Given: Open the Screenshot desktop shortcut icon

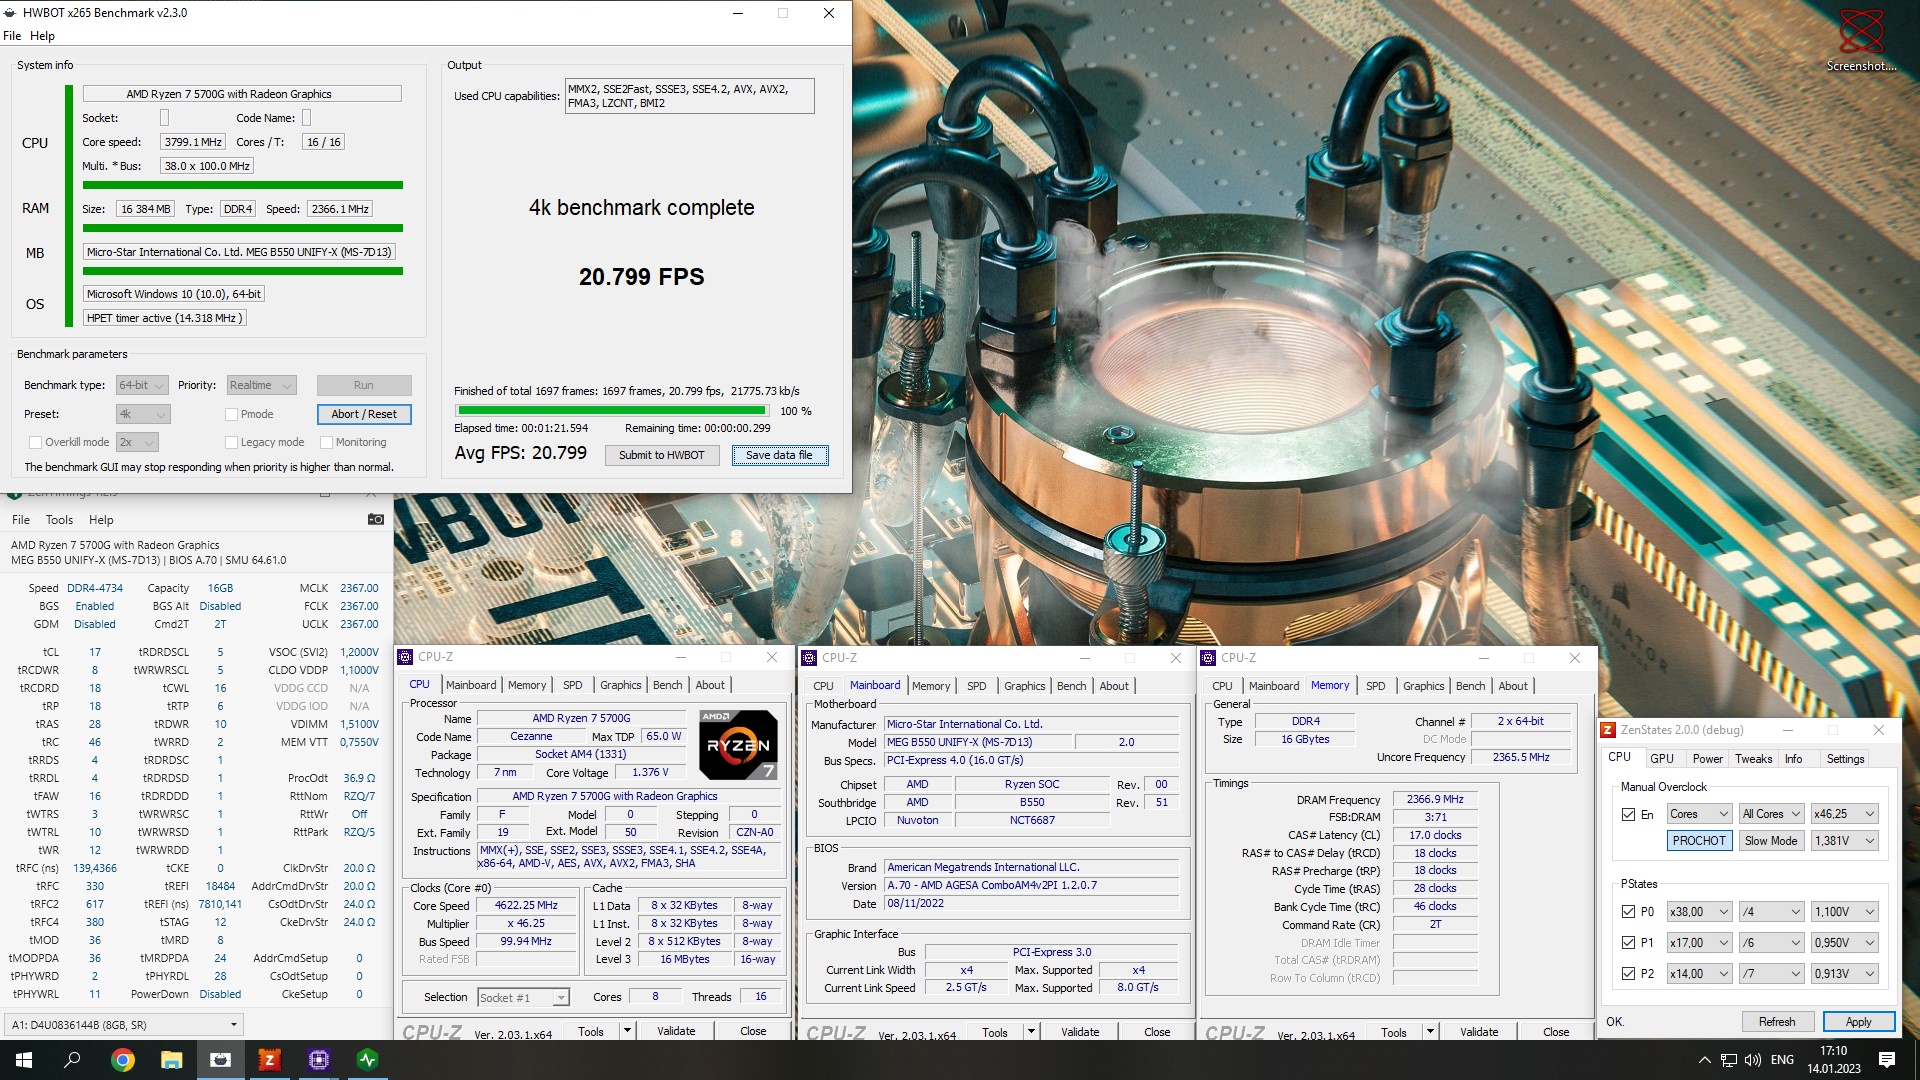Looking at the screenshot, I should tap(1860, 40).
